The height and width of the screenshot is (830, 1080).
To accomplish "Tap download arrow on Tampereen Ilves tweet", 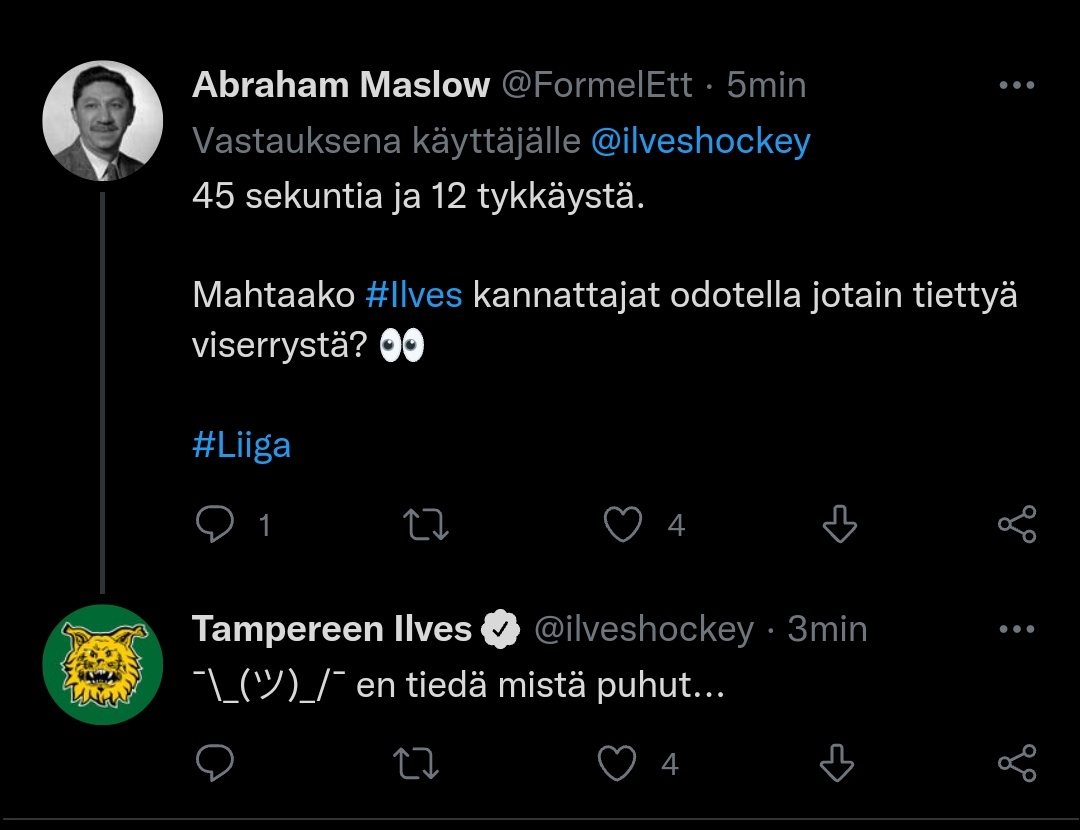I will [836, 764].
